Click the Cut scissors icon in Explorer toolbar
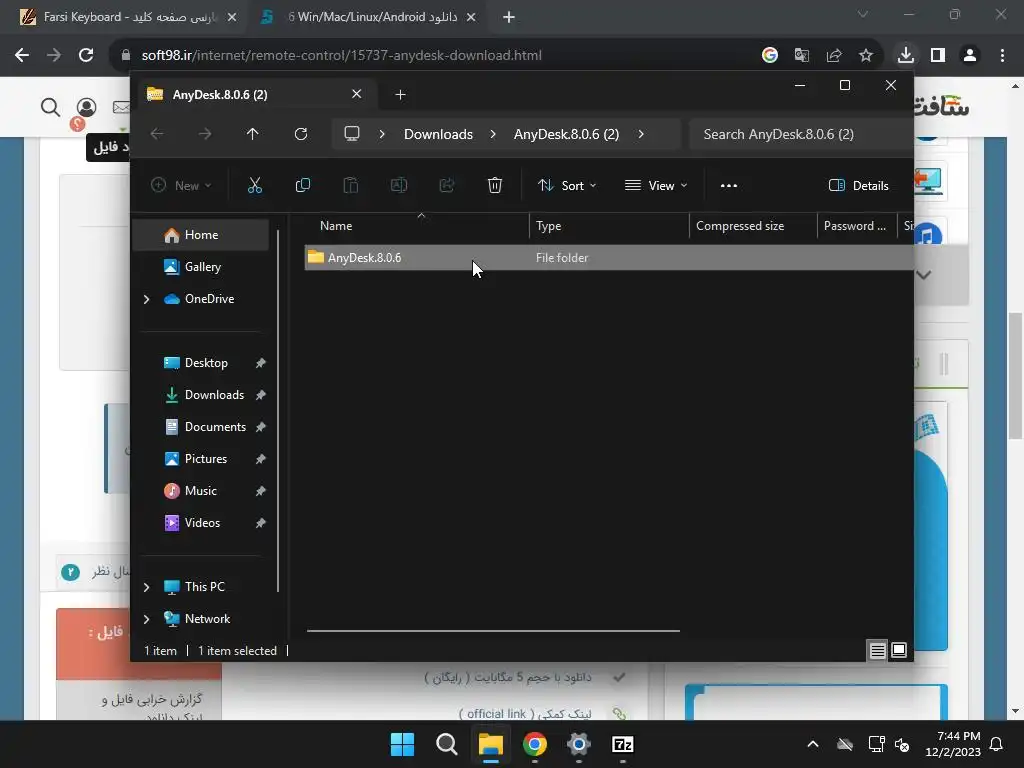This screenshot has width=1024, height=768. tap(255, 185)
